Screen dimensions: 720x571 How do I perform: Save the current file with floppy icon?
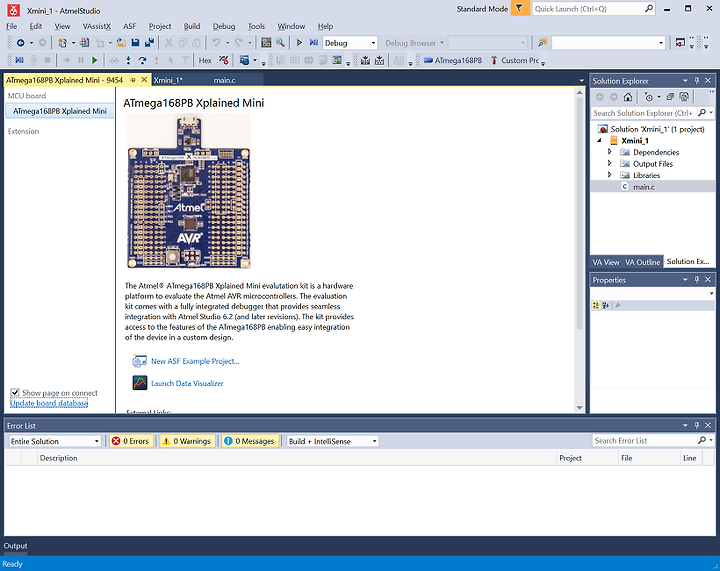(135, 43)
